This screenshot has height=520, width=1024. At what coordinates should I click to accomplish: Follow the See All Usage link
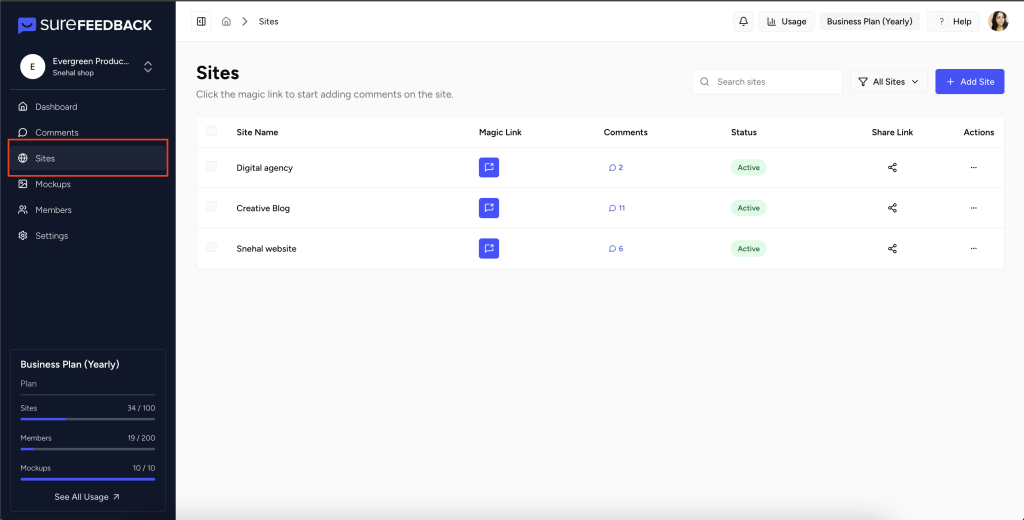point(87,497)
